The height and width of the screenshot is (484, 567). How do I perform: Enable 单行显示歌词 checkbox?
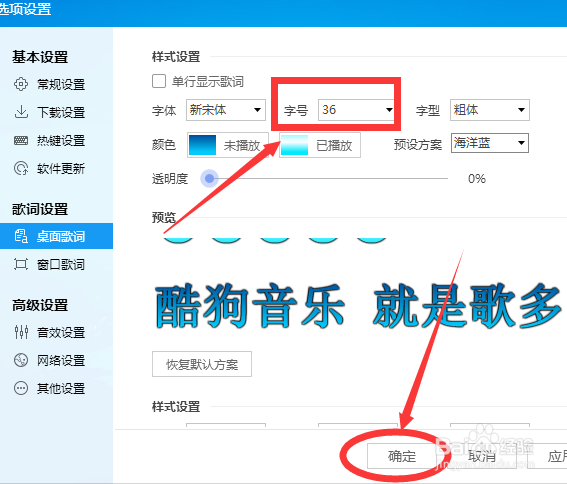point(159,81)
